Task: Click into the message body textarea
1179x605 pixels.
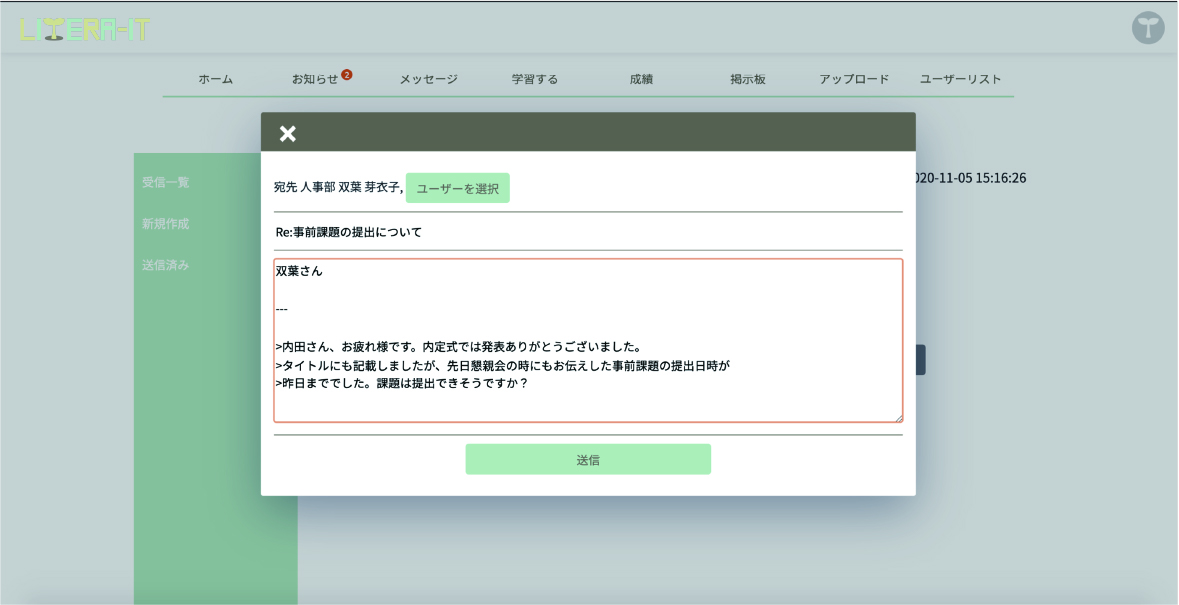Action: coord(588,340)
